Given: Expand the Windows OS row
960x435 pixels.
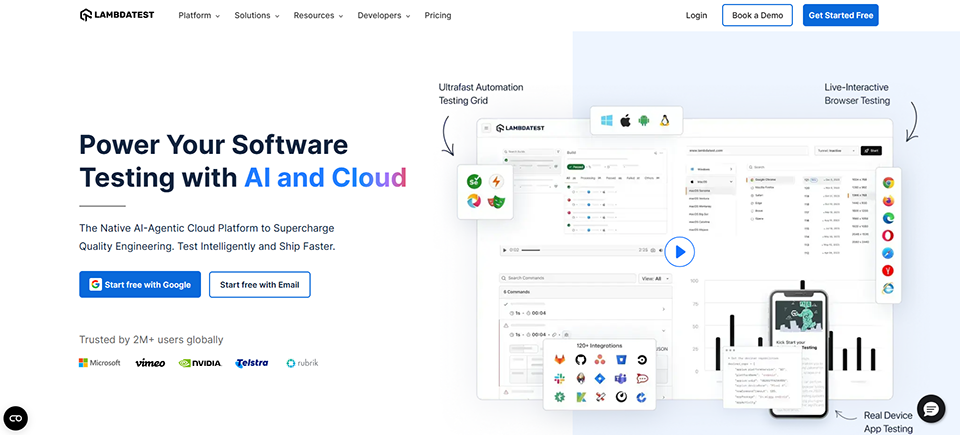Looking at the screenshot, I should 710,168.
